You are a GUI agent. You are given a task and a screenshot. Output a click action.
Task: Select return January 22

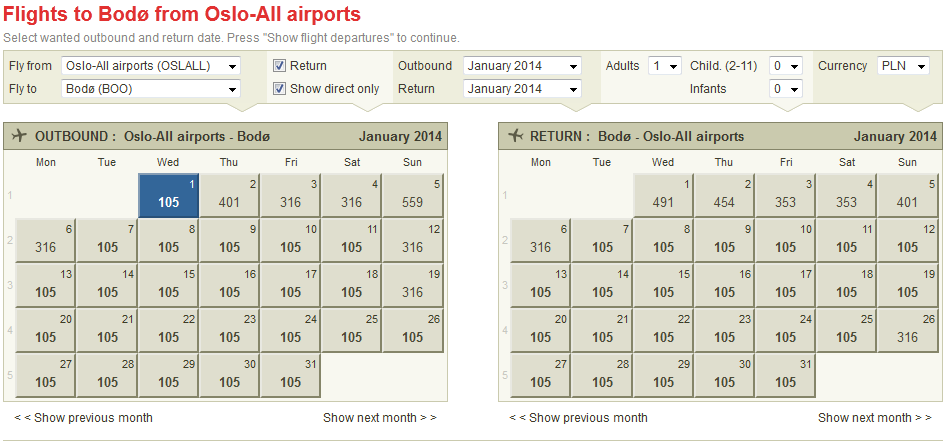tap(664, 330)
